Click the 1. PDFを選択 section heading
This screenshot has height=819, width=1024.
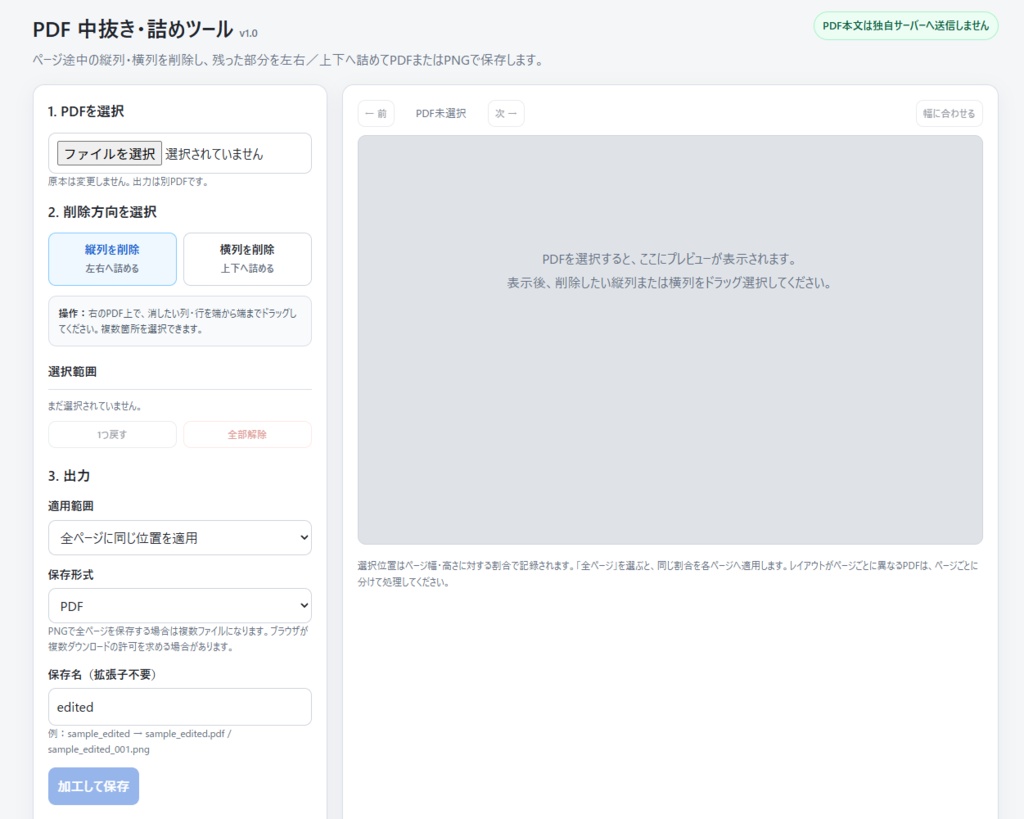point(86,111)
